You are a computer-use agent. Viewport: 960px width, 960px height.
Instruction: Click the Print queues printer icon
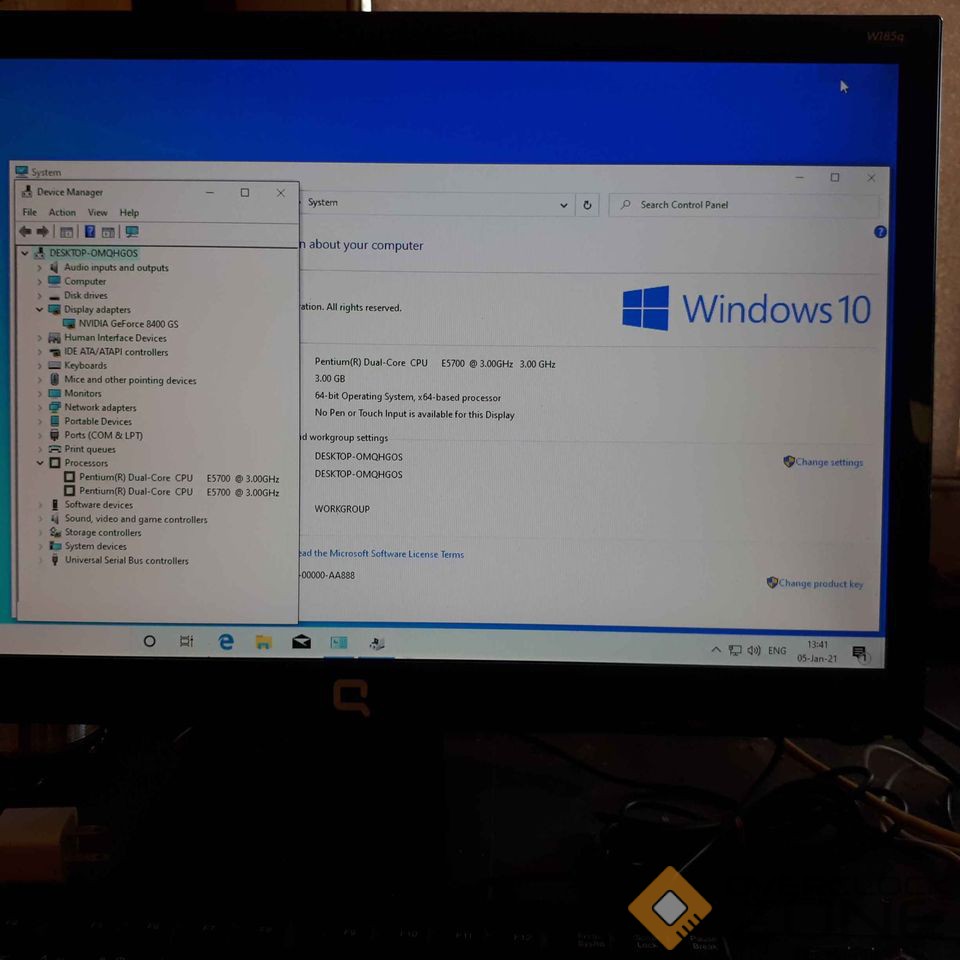54,449
